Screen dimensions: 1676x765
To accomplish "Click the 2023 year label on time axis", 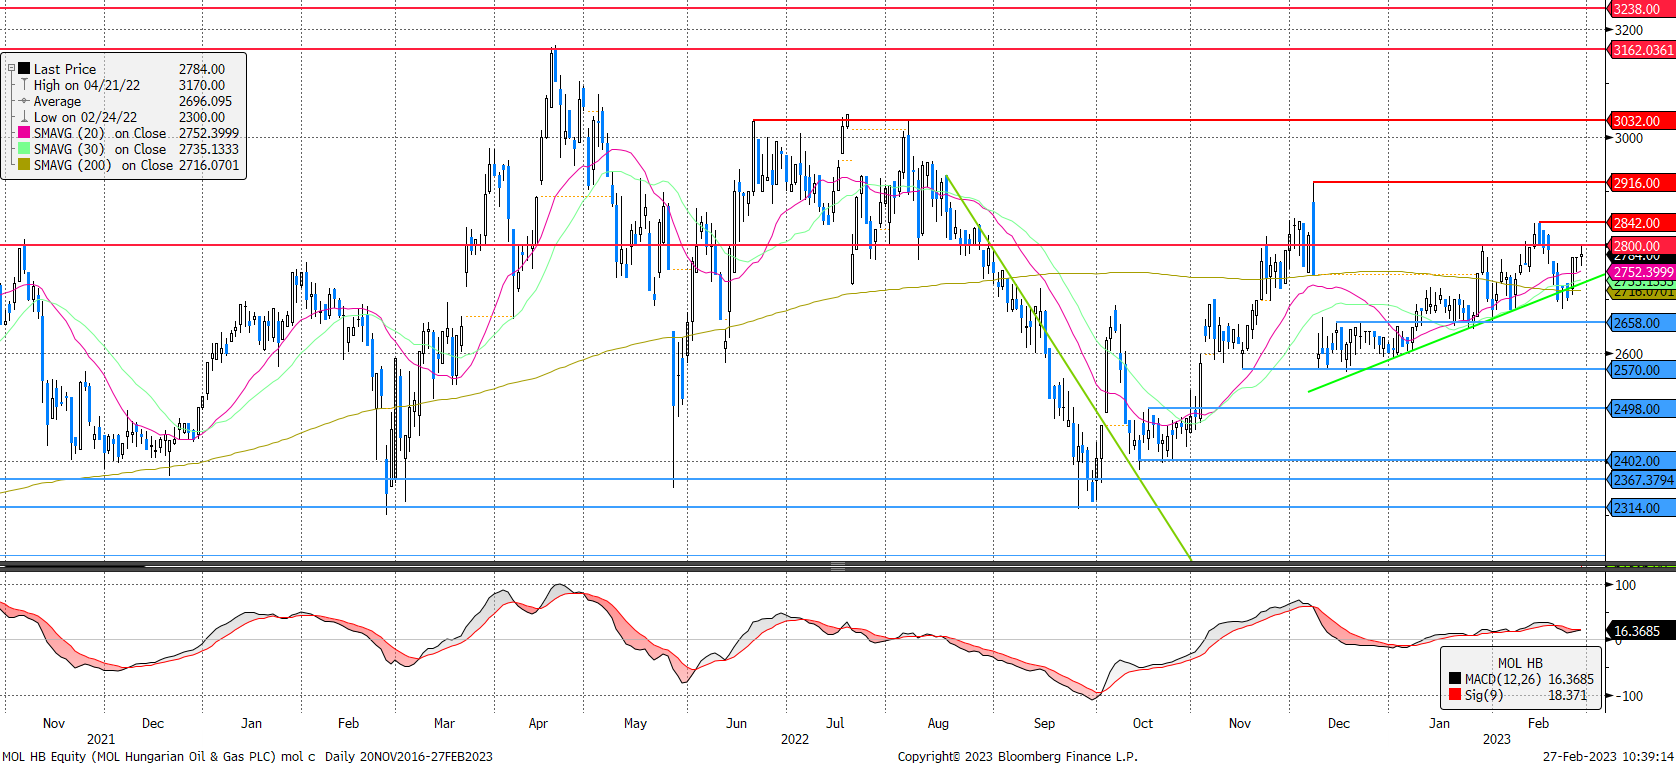I will click(1496, 739).
